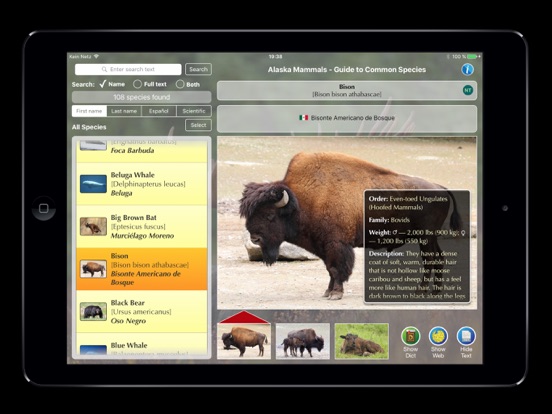This screenshot has height=414, width=552.
Task: Switch to the Last name tab
Action: pyautogui.click(x=124, y=111)
